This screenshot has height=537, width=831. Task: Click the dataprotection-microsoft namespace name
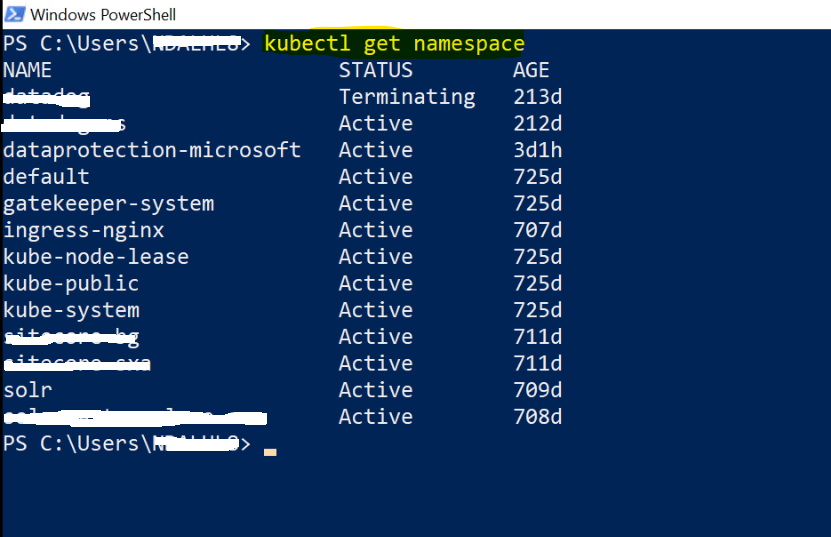coord(152,150)
